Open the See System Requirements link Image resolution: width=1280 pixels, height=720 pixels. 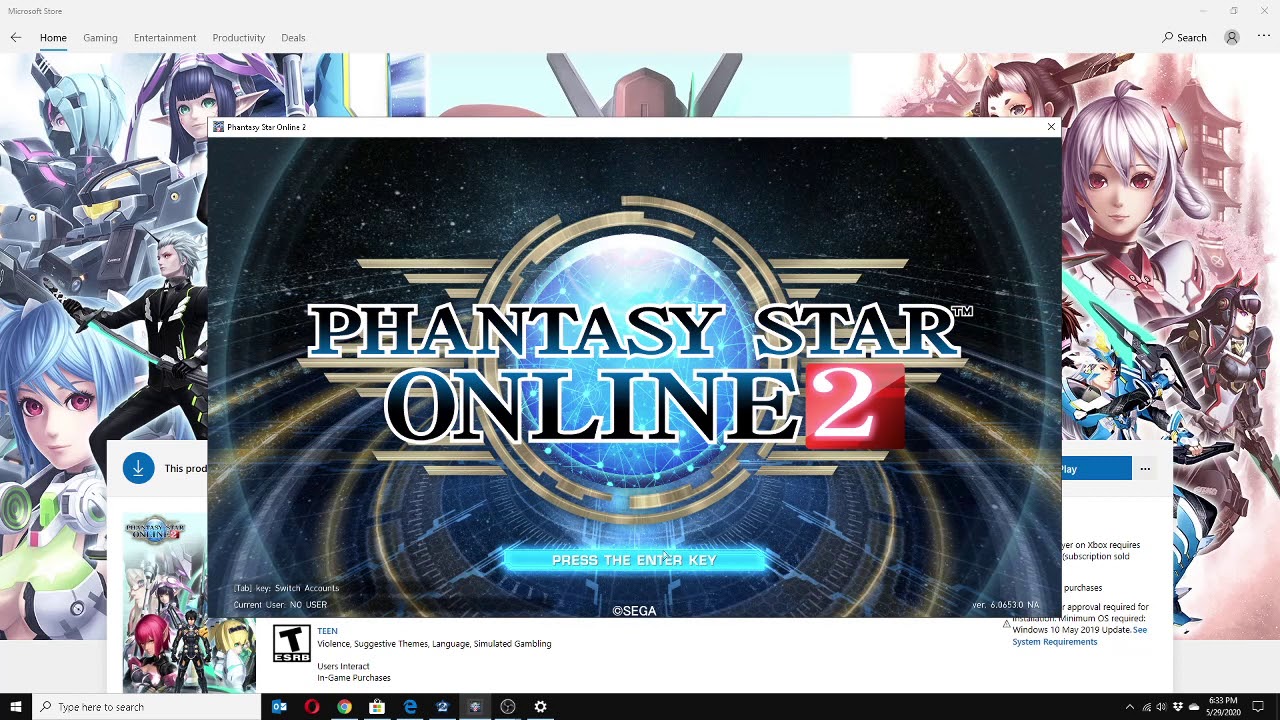point(1079,636)
